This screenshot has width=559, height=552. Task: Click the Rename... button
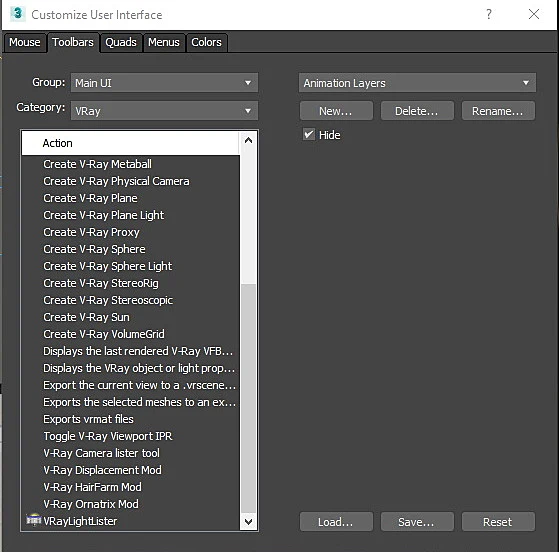click(x=498, y=111)
